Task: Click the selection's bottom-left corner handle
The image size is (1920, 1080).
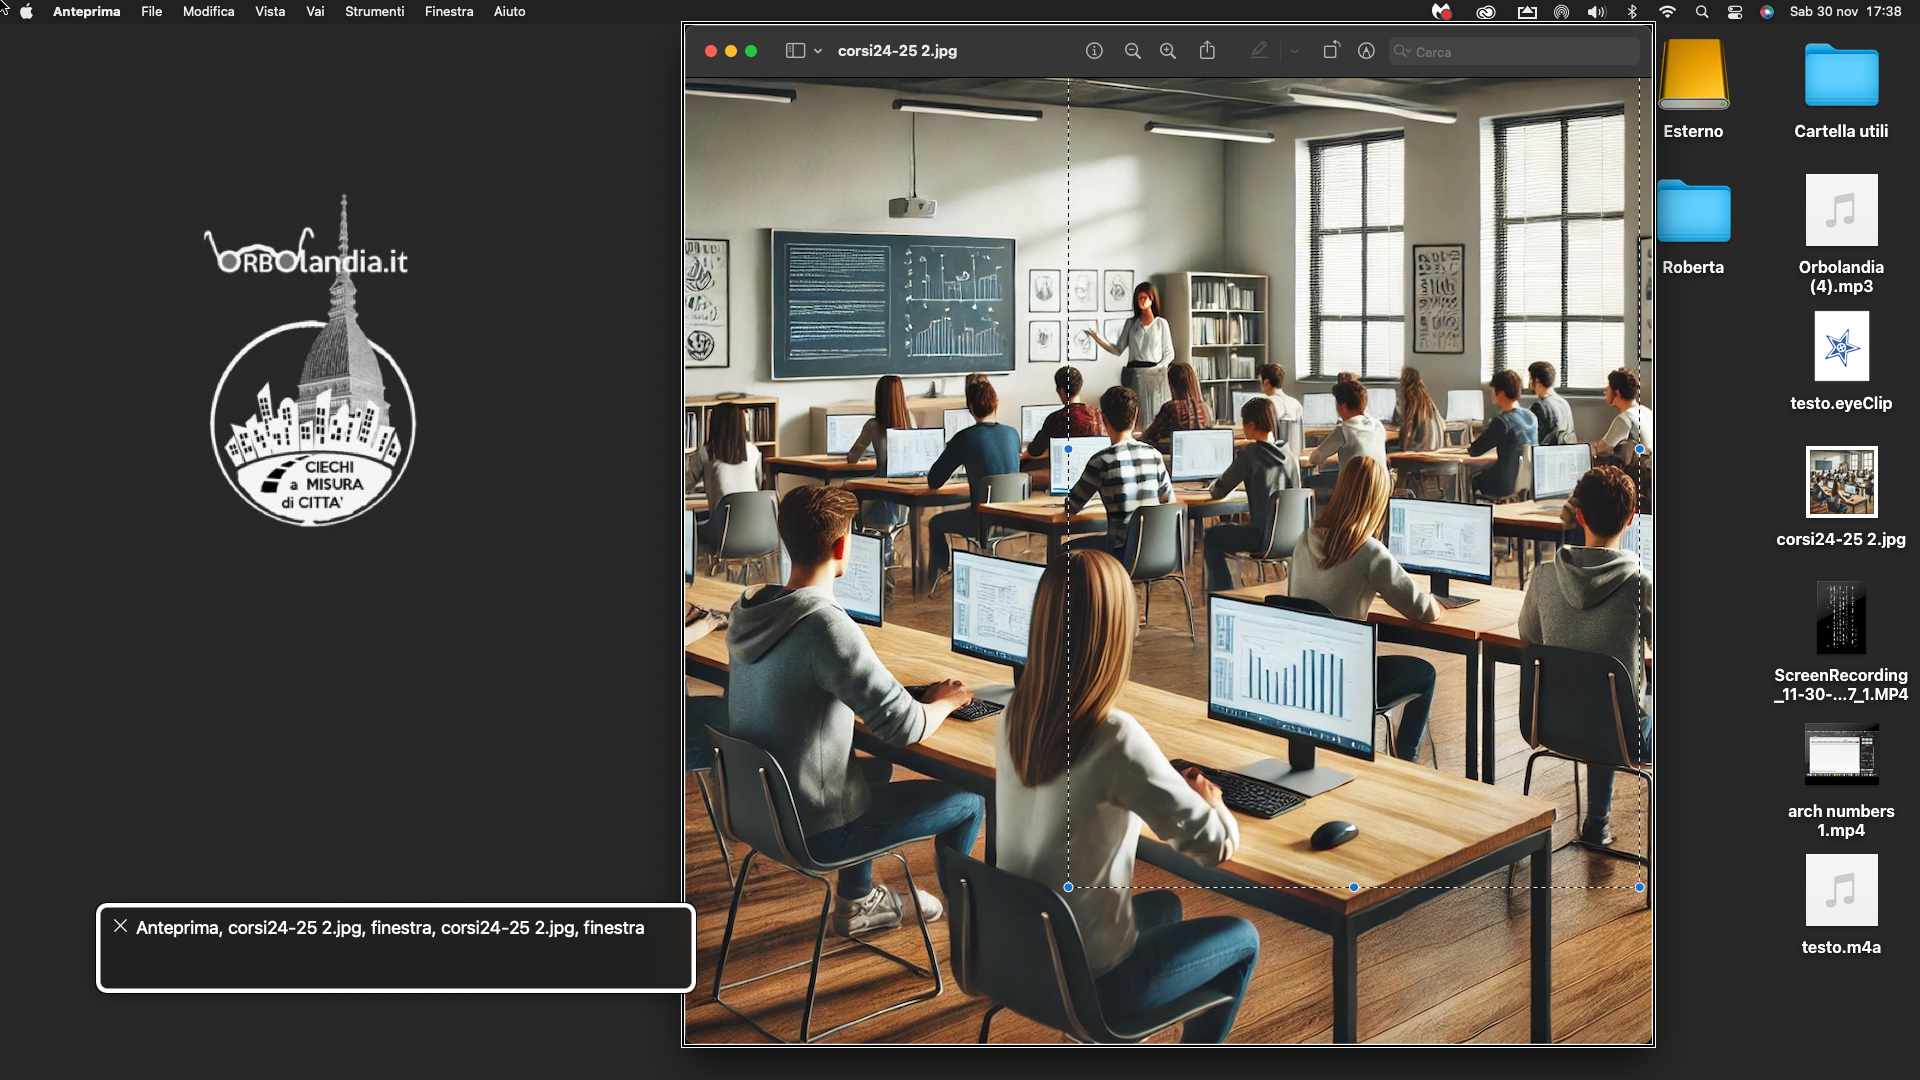Action: point(1068,887)
